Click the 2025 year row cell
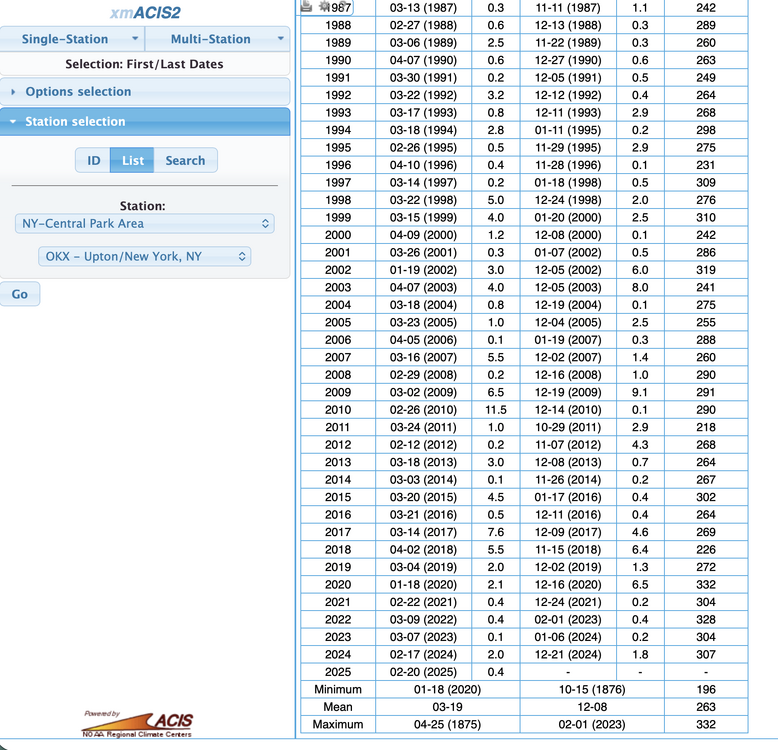The height and width of the screenshot is (750, 778). [338, 671]
